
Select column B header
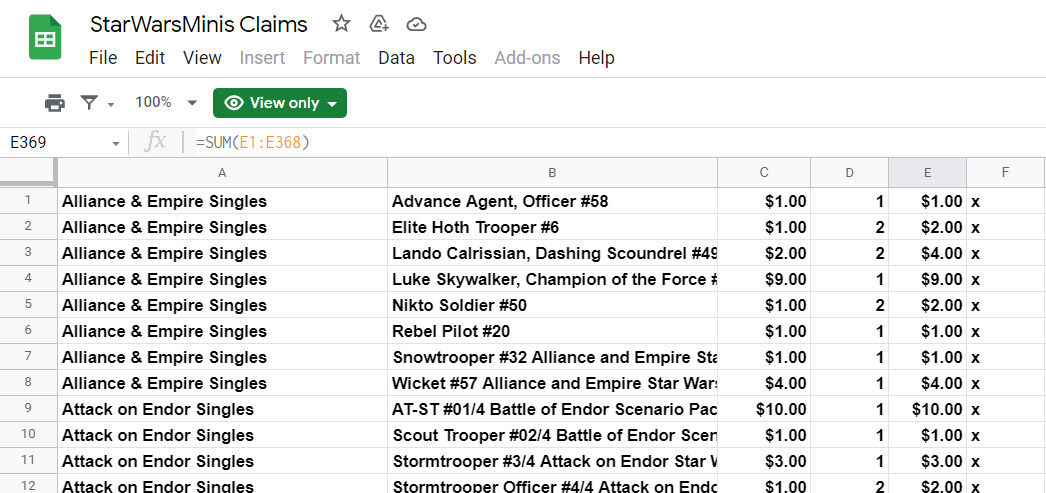pyautogui.click(x=552, y=173)
